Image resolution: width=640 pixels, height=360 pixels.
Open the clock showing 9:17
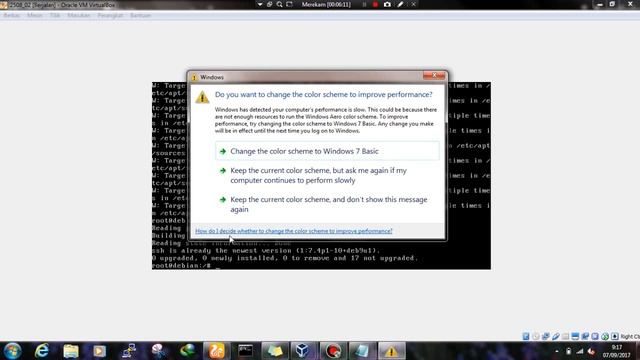click(616, 351)
